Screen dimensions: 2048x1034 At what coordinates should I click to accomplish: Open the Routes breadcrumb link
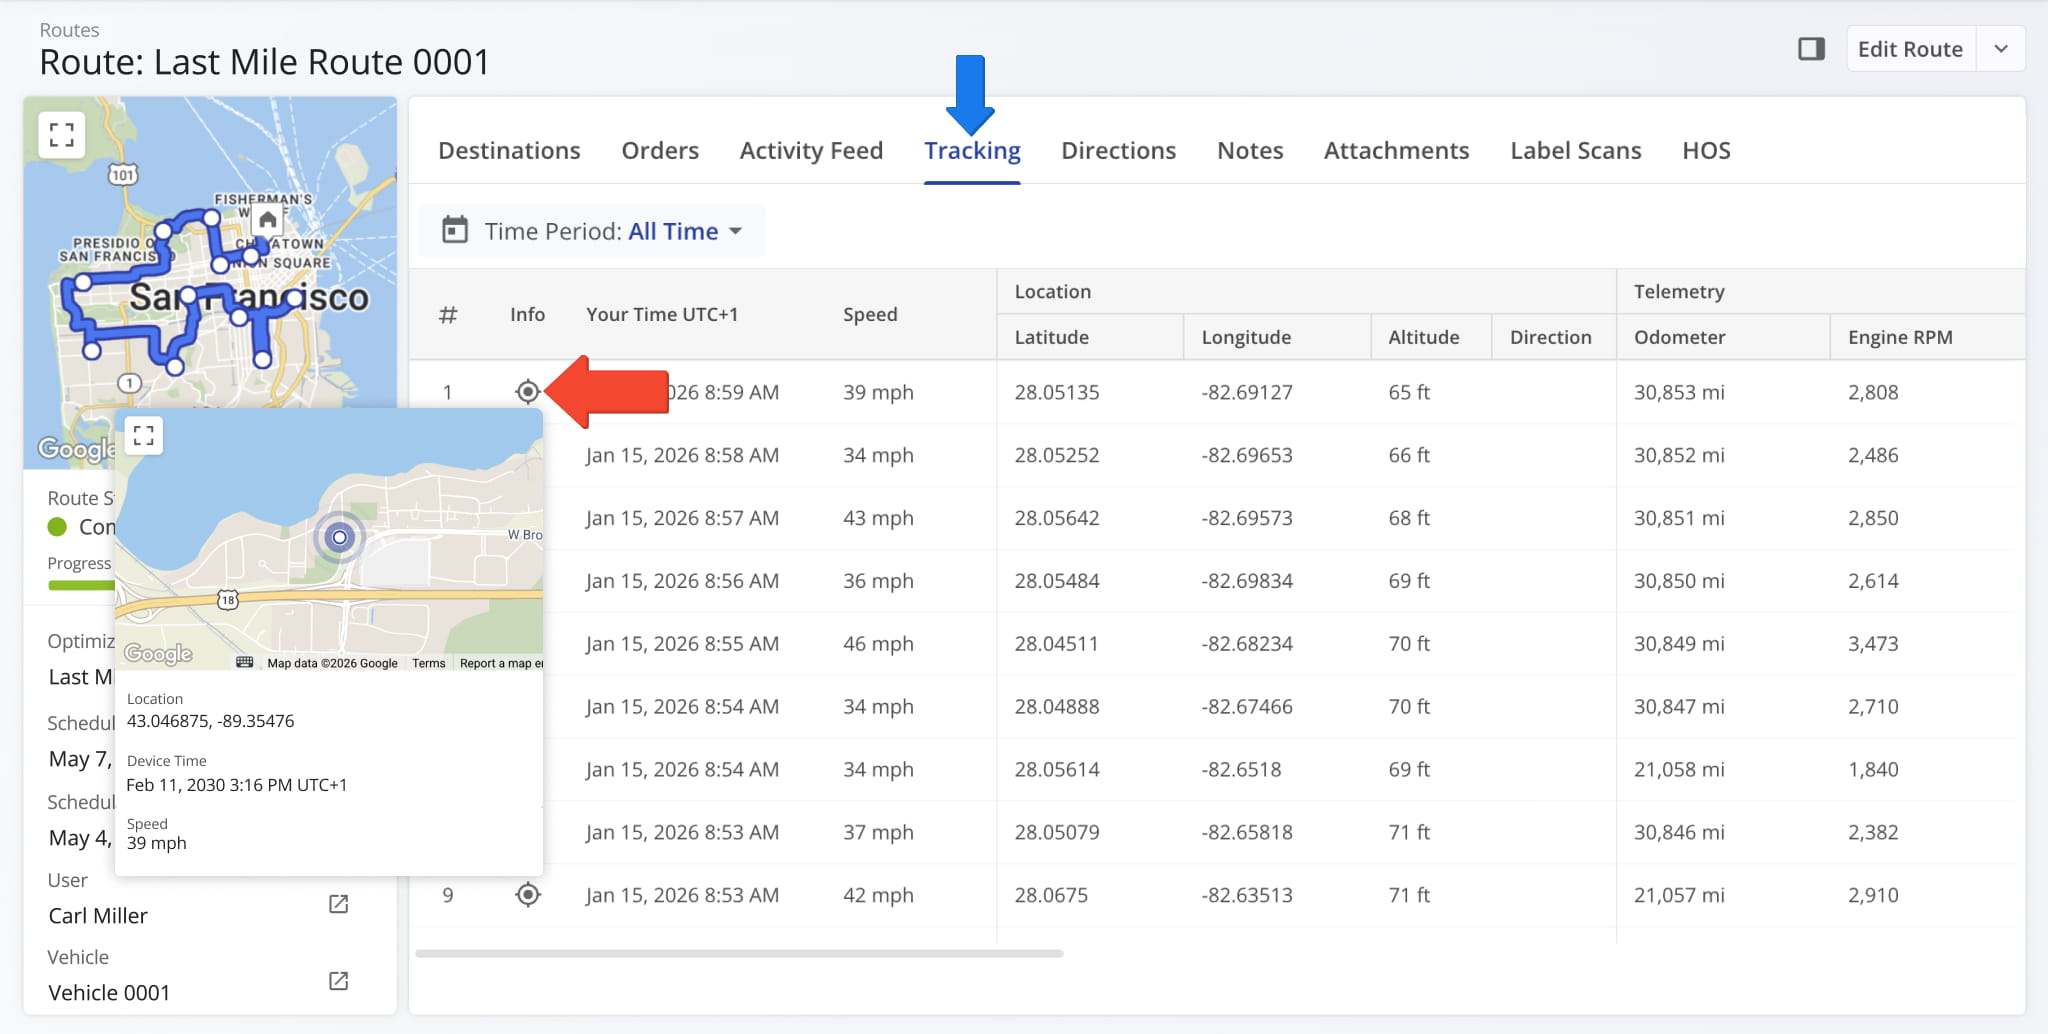coord(69,30)
